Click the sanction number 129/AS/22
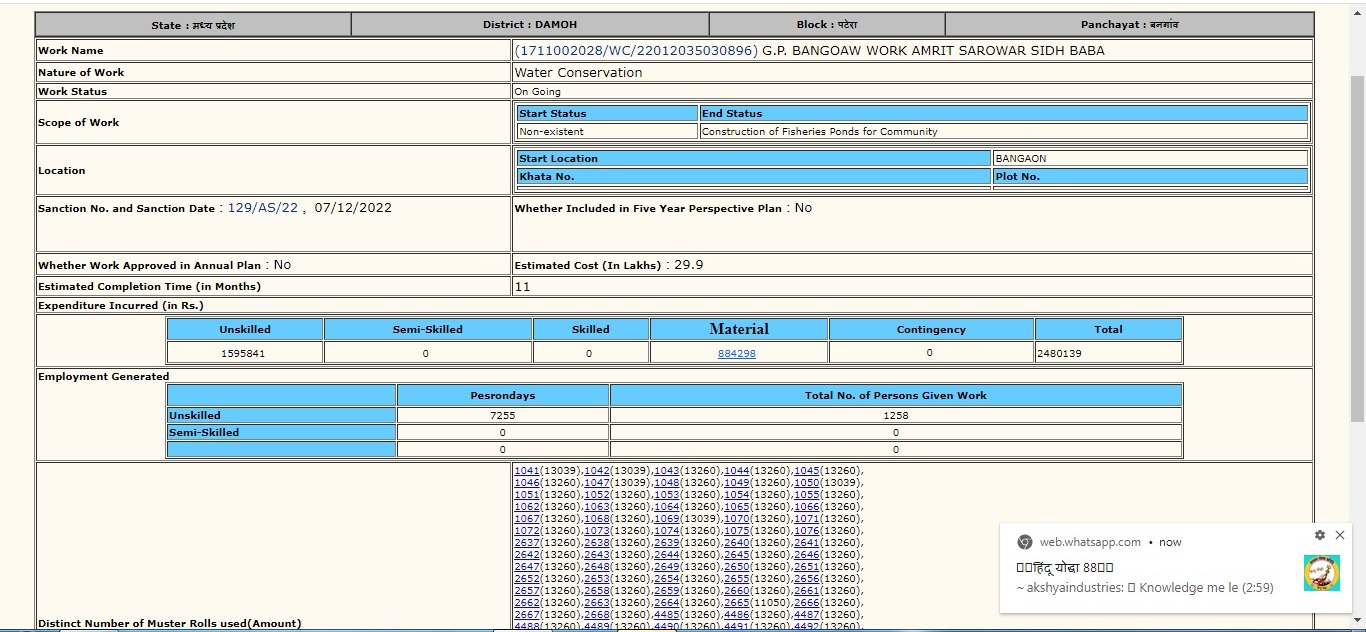This screenshot has width=1366, height=632. tap(263, 208)
